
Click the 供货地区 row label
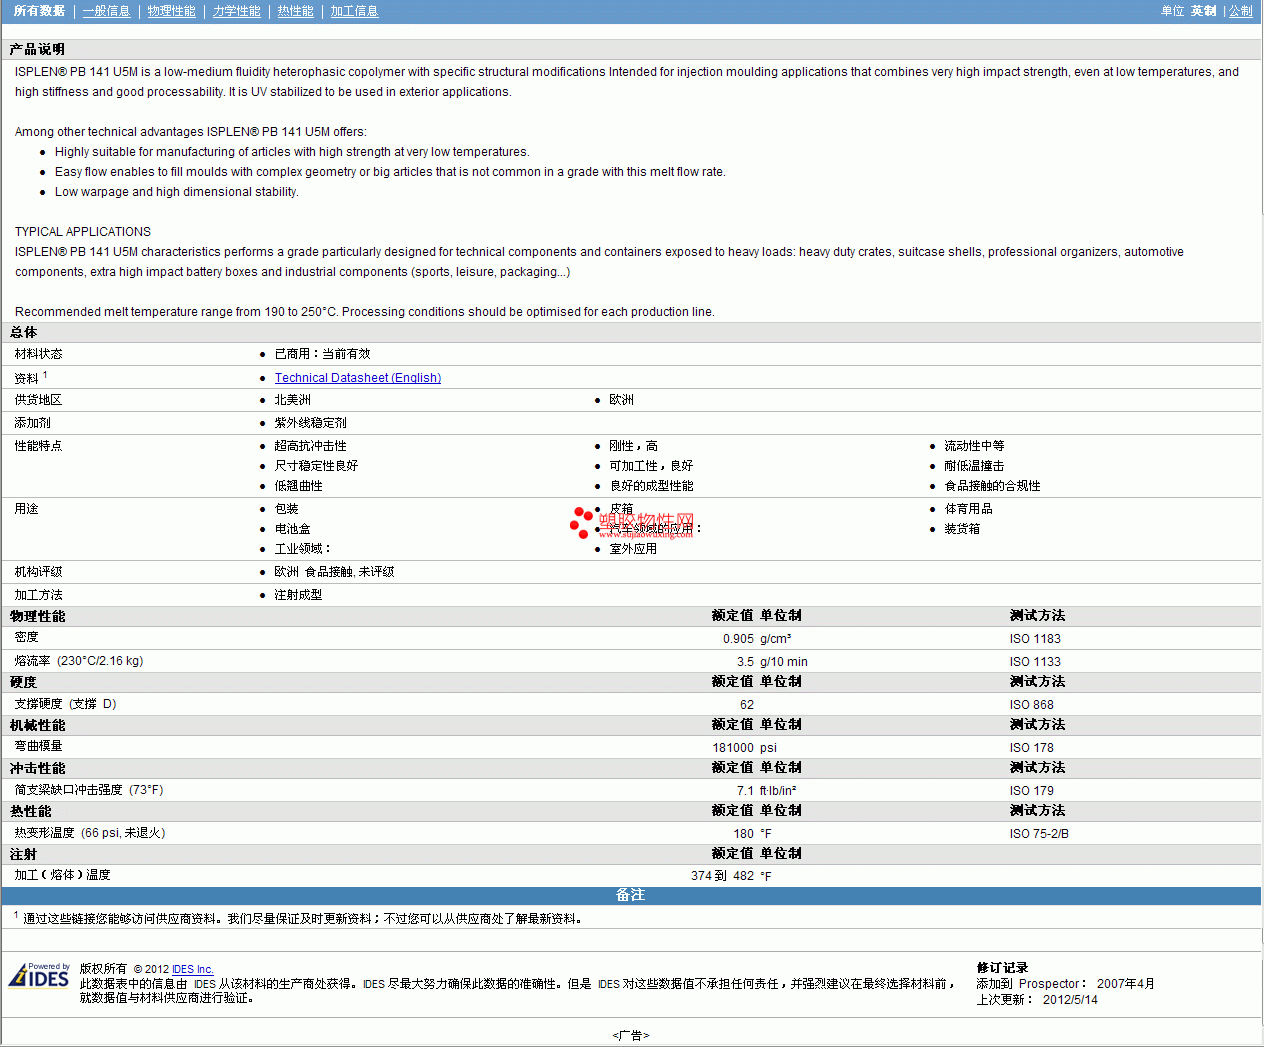pos(38,400)
